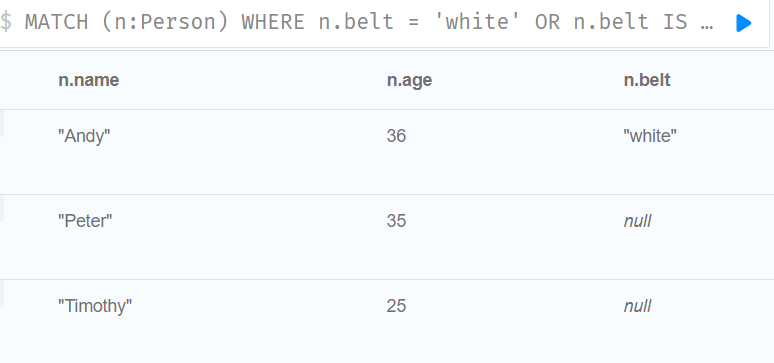774x363 pixels.
Task: Run the Cypher query with play button
Action: point(743,23)
